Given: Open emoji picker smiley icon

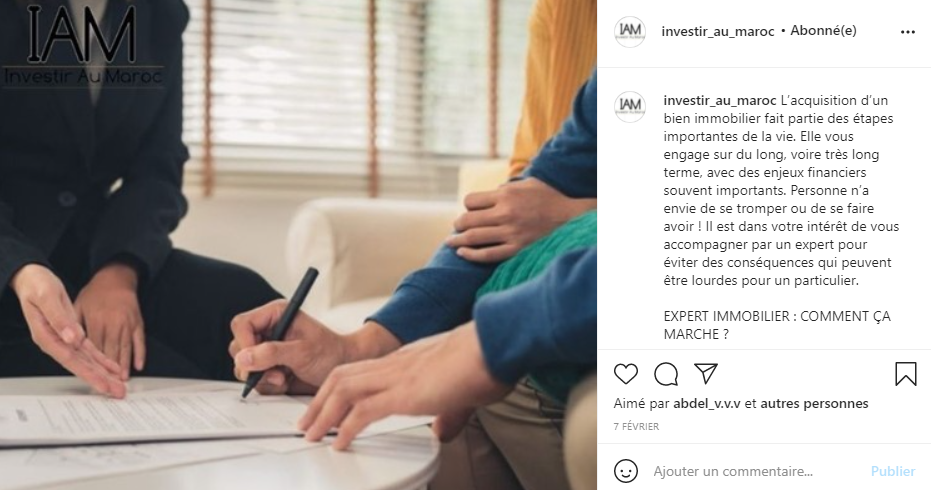Looking at the screenshot, I should pyautogui.click(x=626, y=471).
